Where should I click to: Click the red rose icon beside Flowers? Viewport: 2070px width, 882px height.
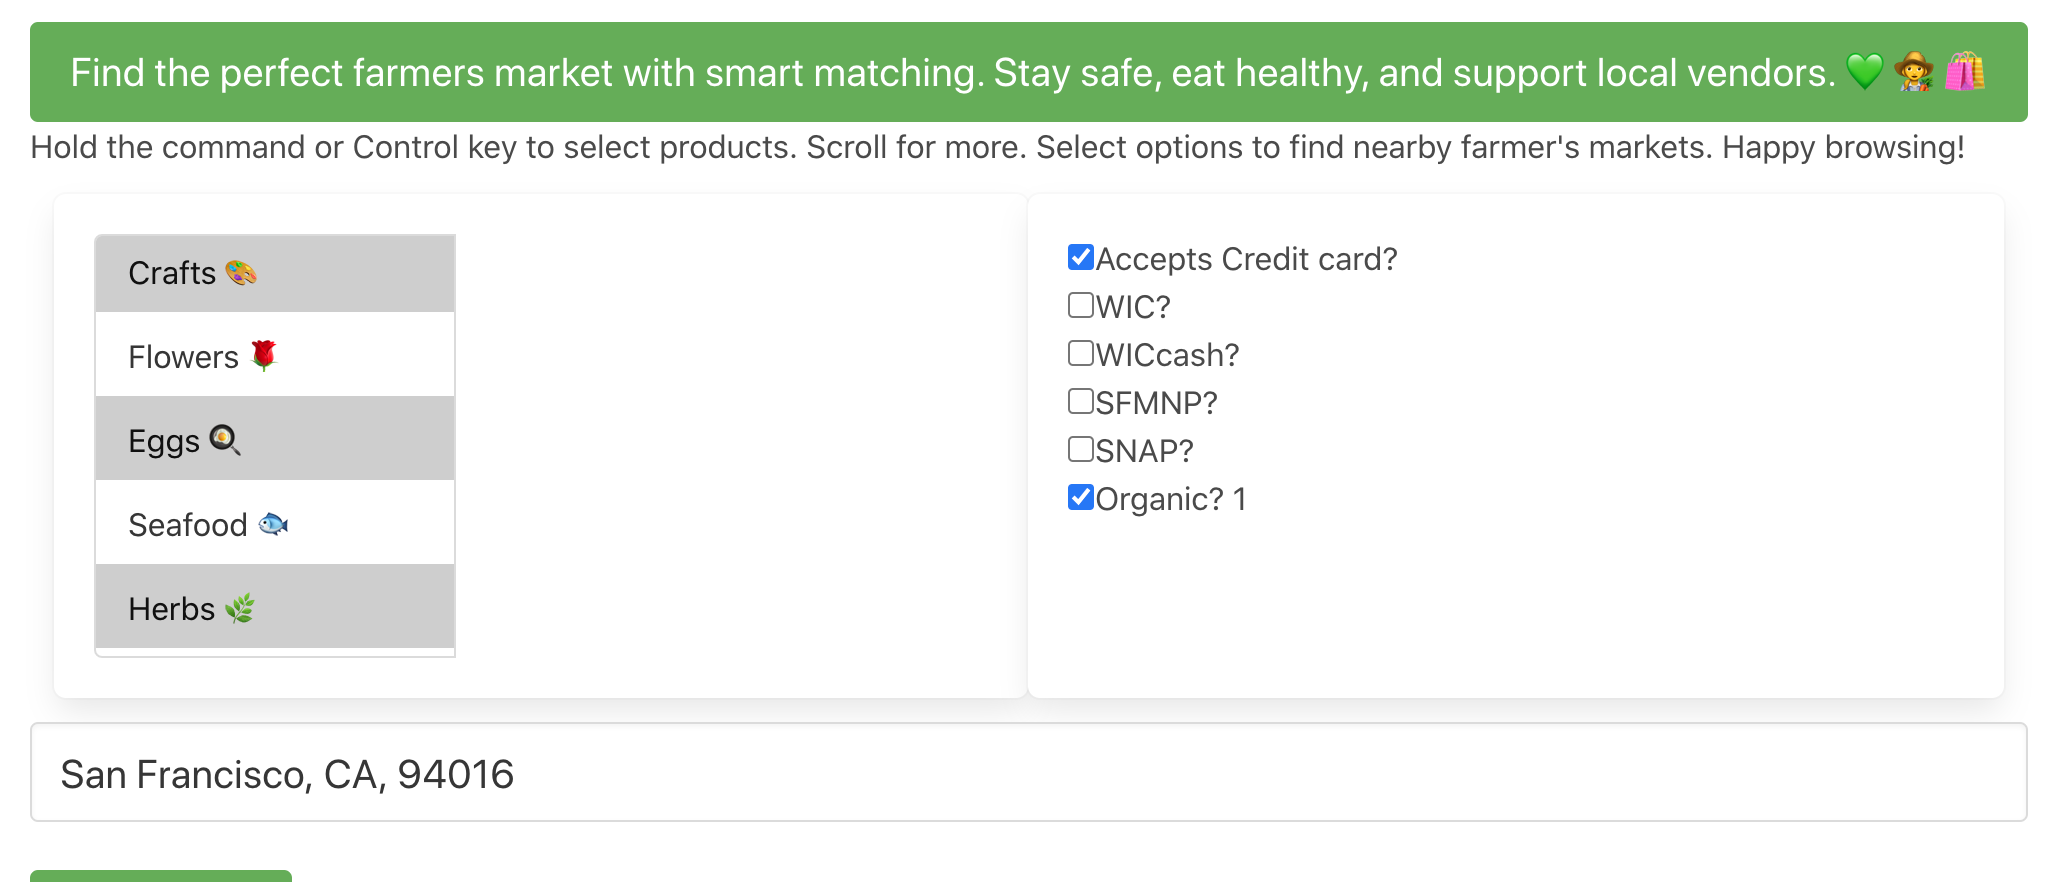click(264, 356)
